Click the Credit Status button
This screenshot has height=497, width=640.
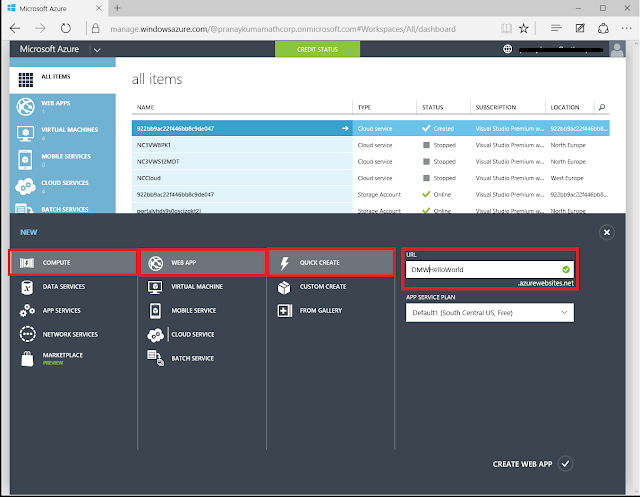pos(317,49)
